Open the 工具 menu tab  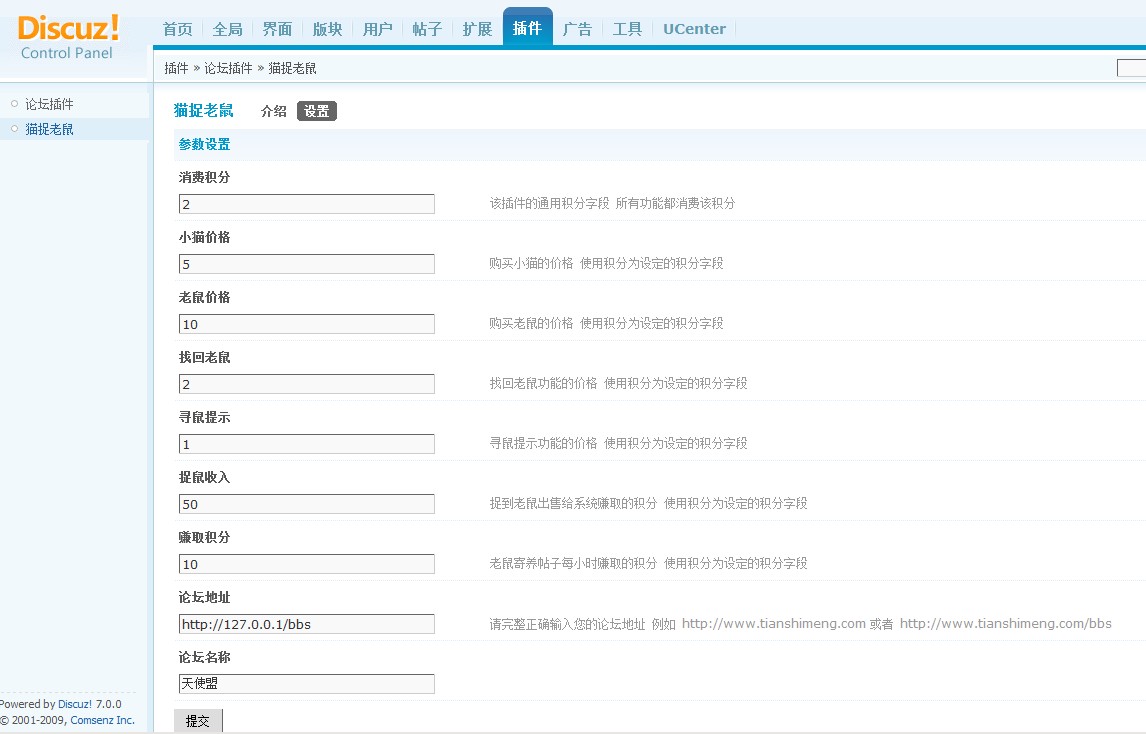click(x=627, y=29)
